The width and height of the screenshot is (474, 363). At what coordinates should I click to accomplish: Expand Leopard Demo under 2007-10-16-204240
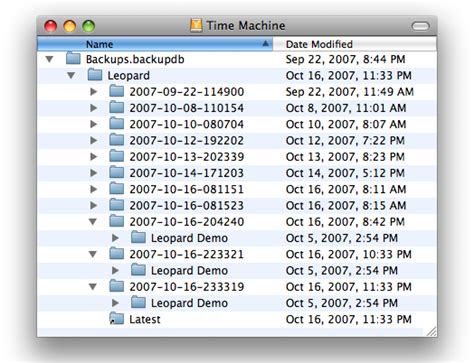[x=115, y=238]
